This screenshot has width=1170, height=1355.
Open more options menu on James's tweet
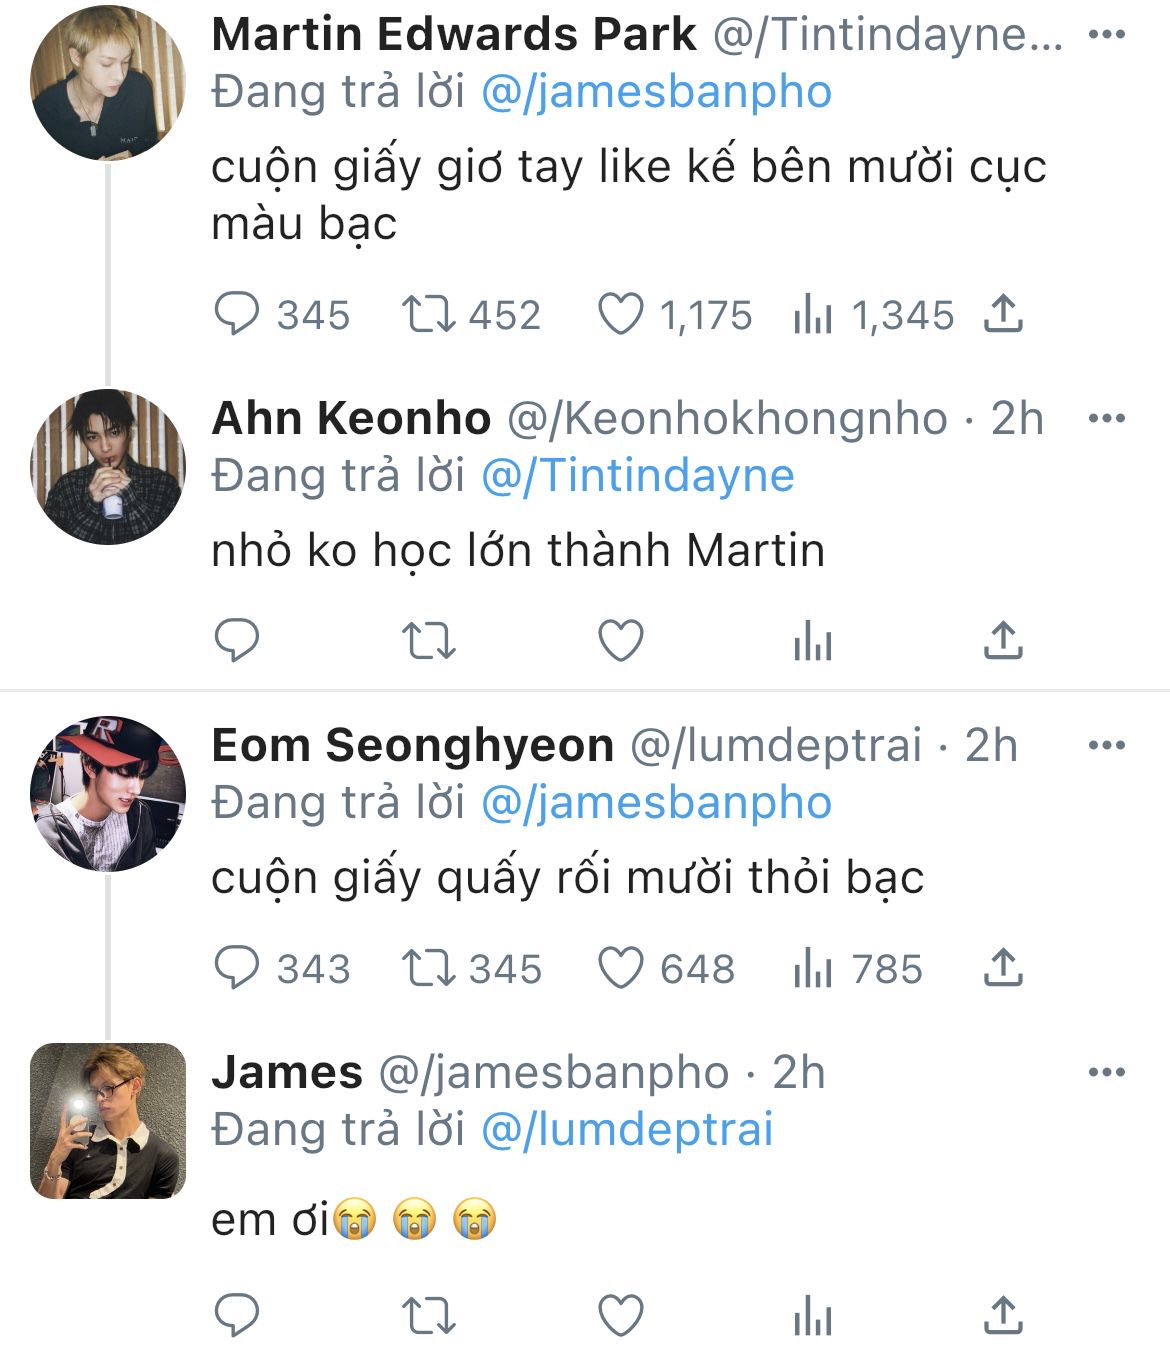tap(1106, 1072)
